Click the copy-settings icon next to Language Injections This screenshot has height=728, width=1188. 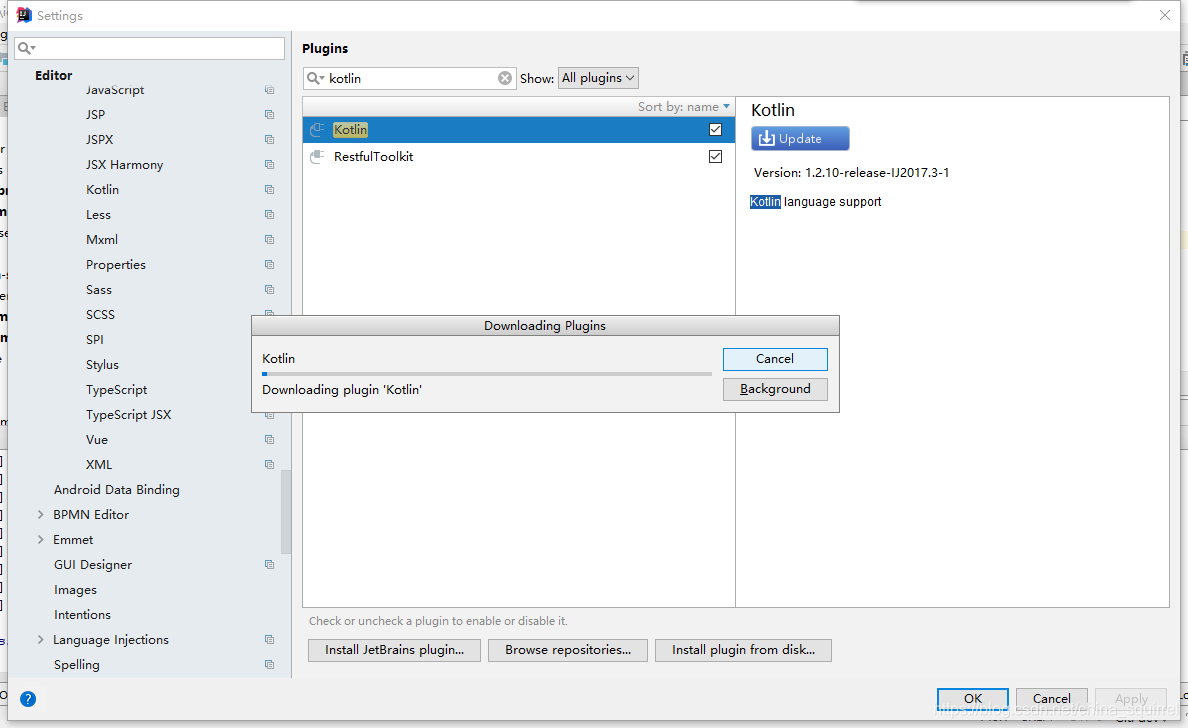click(x=269, y=639)
